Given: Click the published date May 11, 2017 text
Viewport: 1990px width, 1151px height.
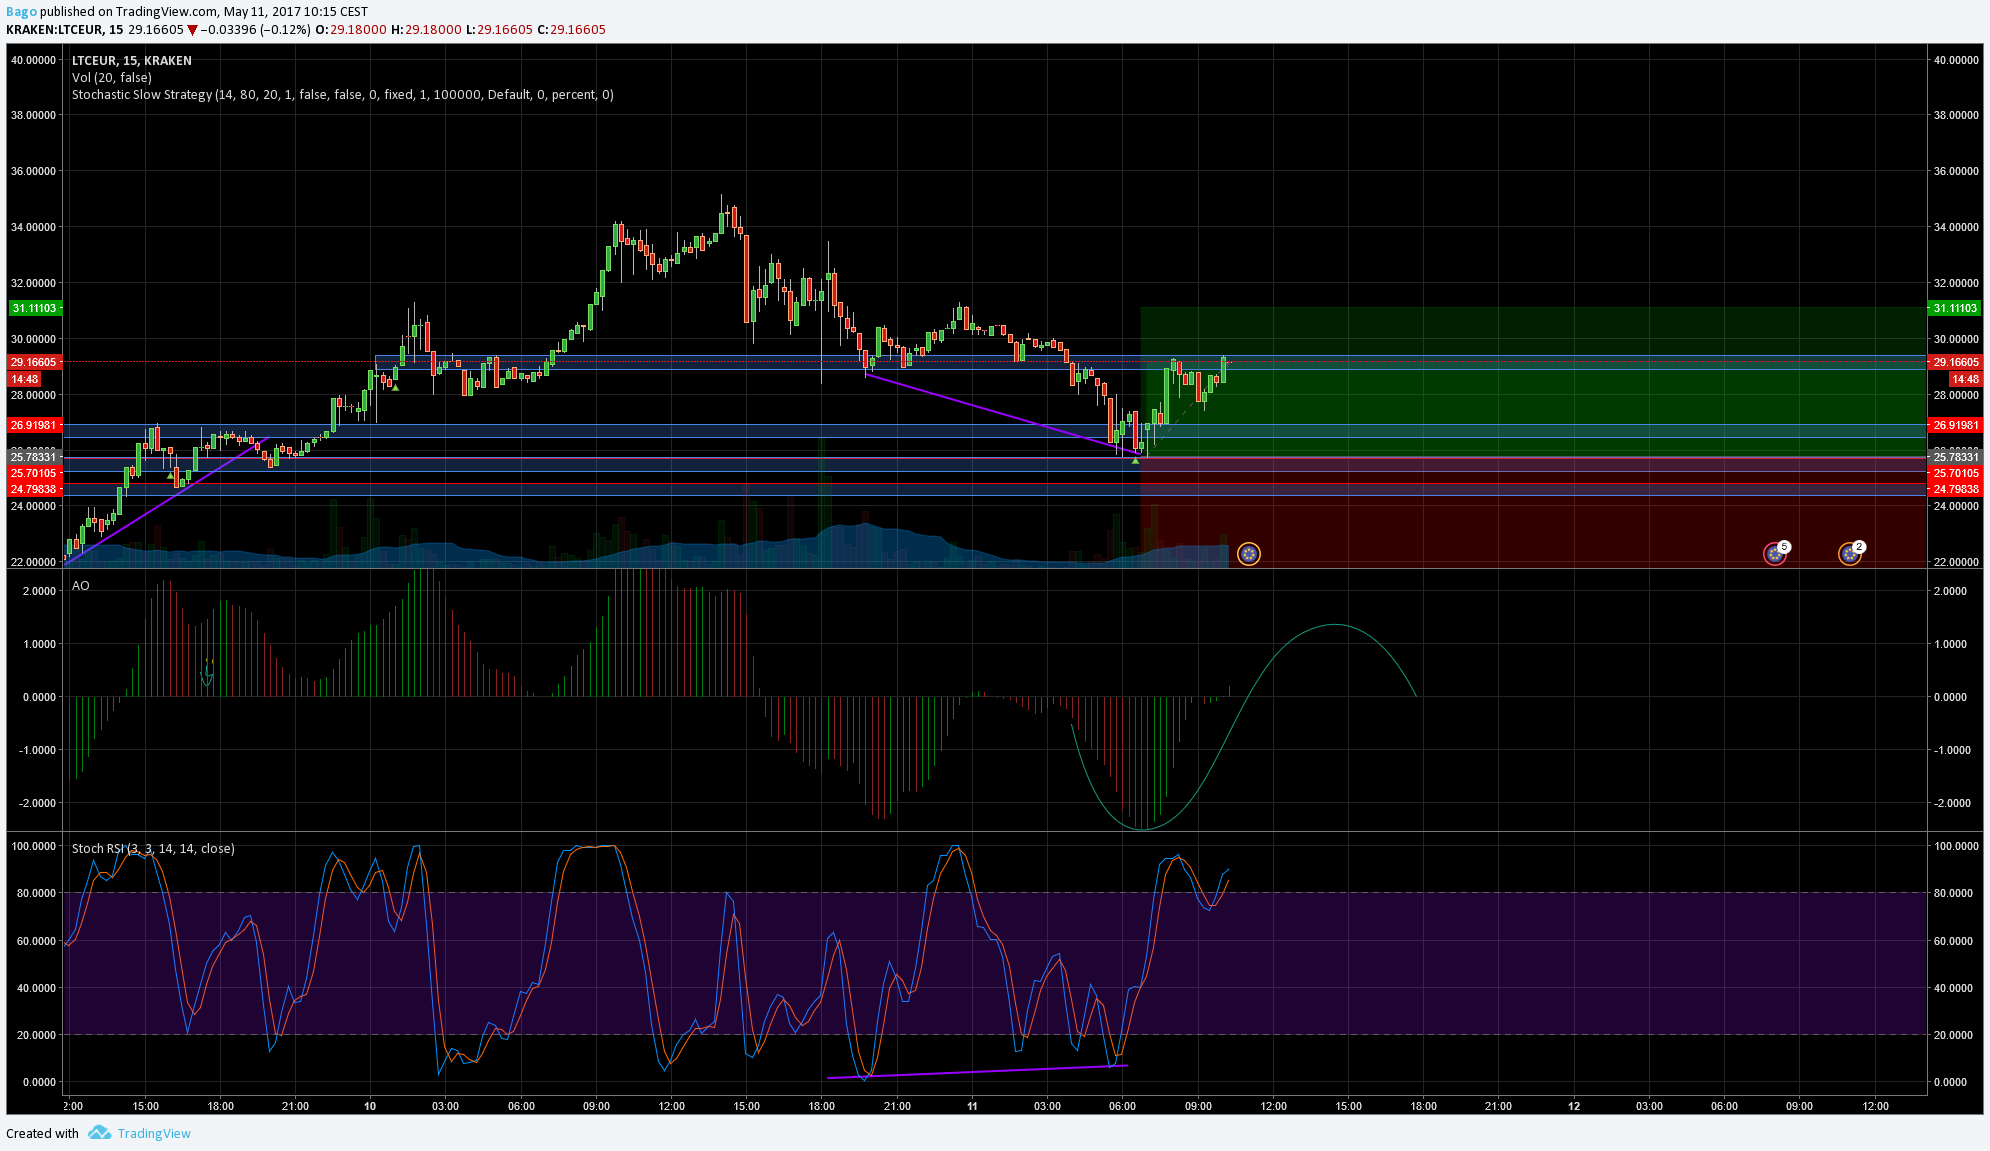Looking at the screenshot, I should 260,12.
